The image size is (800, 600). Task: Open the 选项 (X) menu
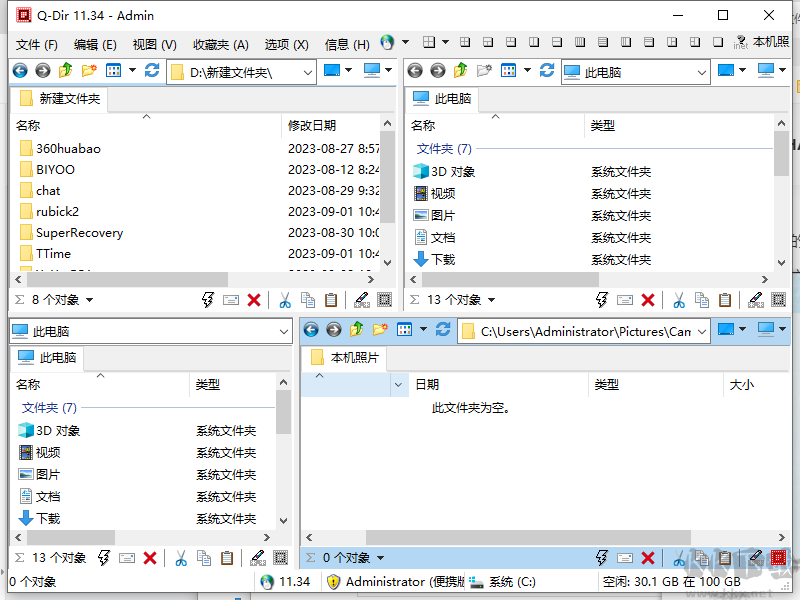coord(282,44)
